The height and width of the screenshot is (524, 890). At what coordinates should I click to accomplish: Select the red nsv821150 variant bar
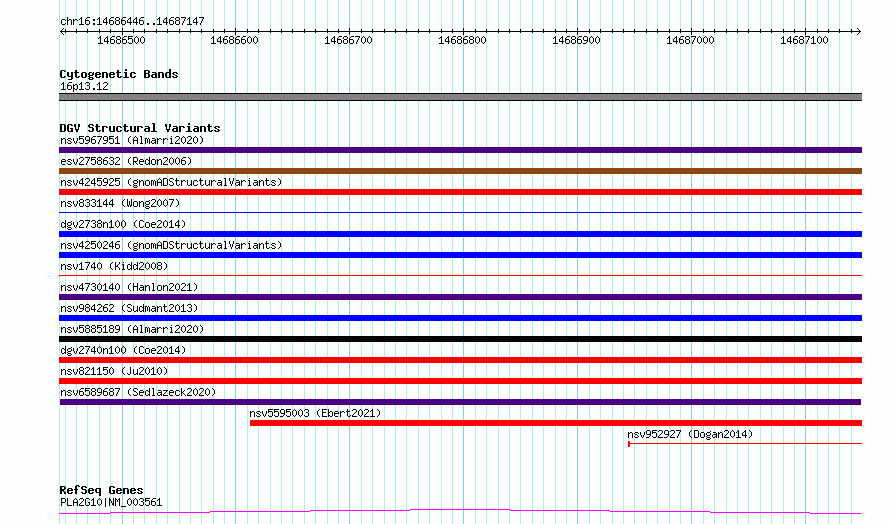coord(460,381)
